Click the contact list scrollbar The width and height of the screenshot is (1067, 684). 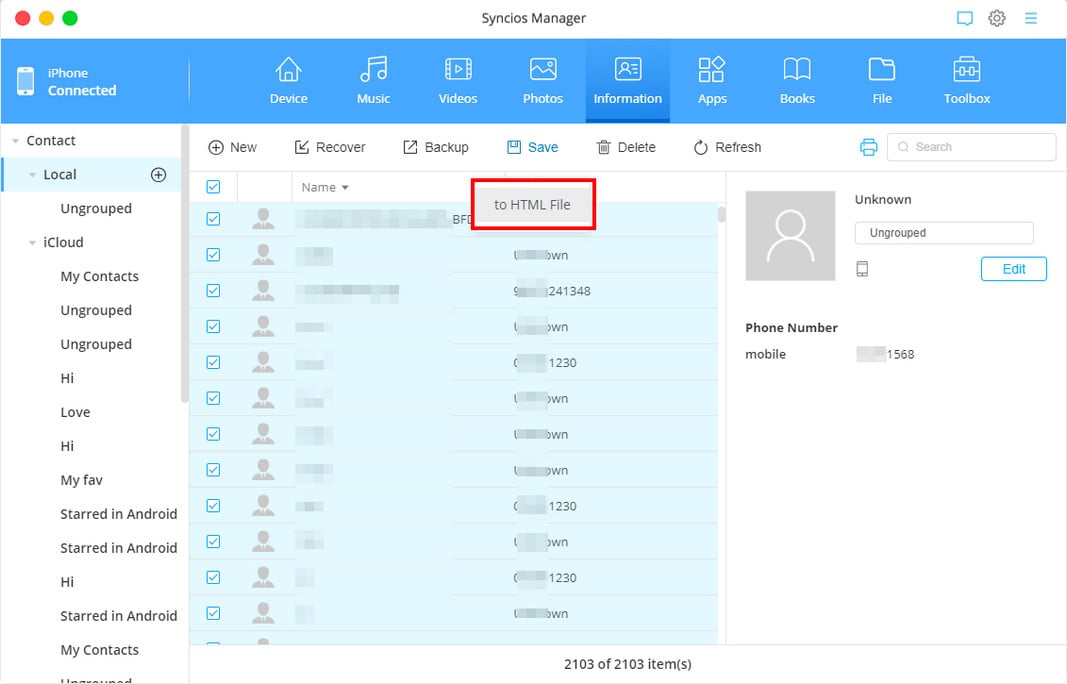click(721, 215)
